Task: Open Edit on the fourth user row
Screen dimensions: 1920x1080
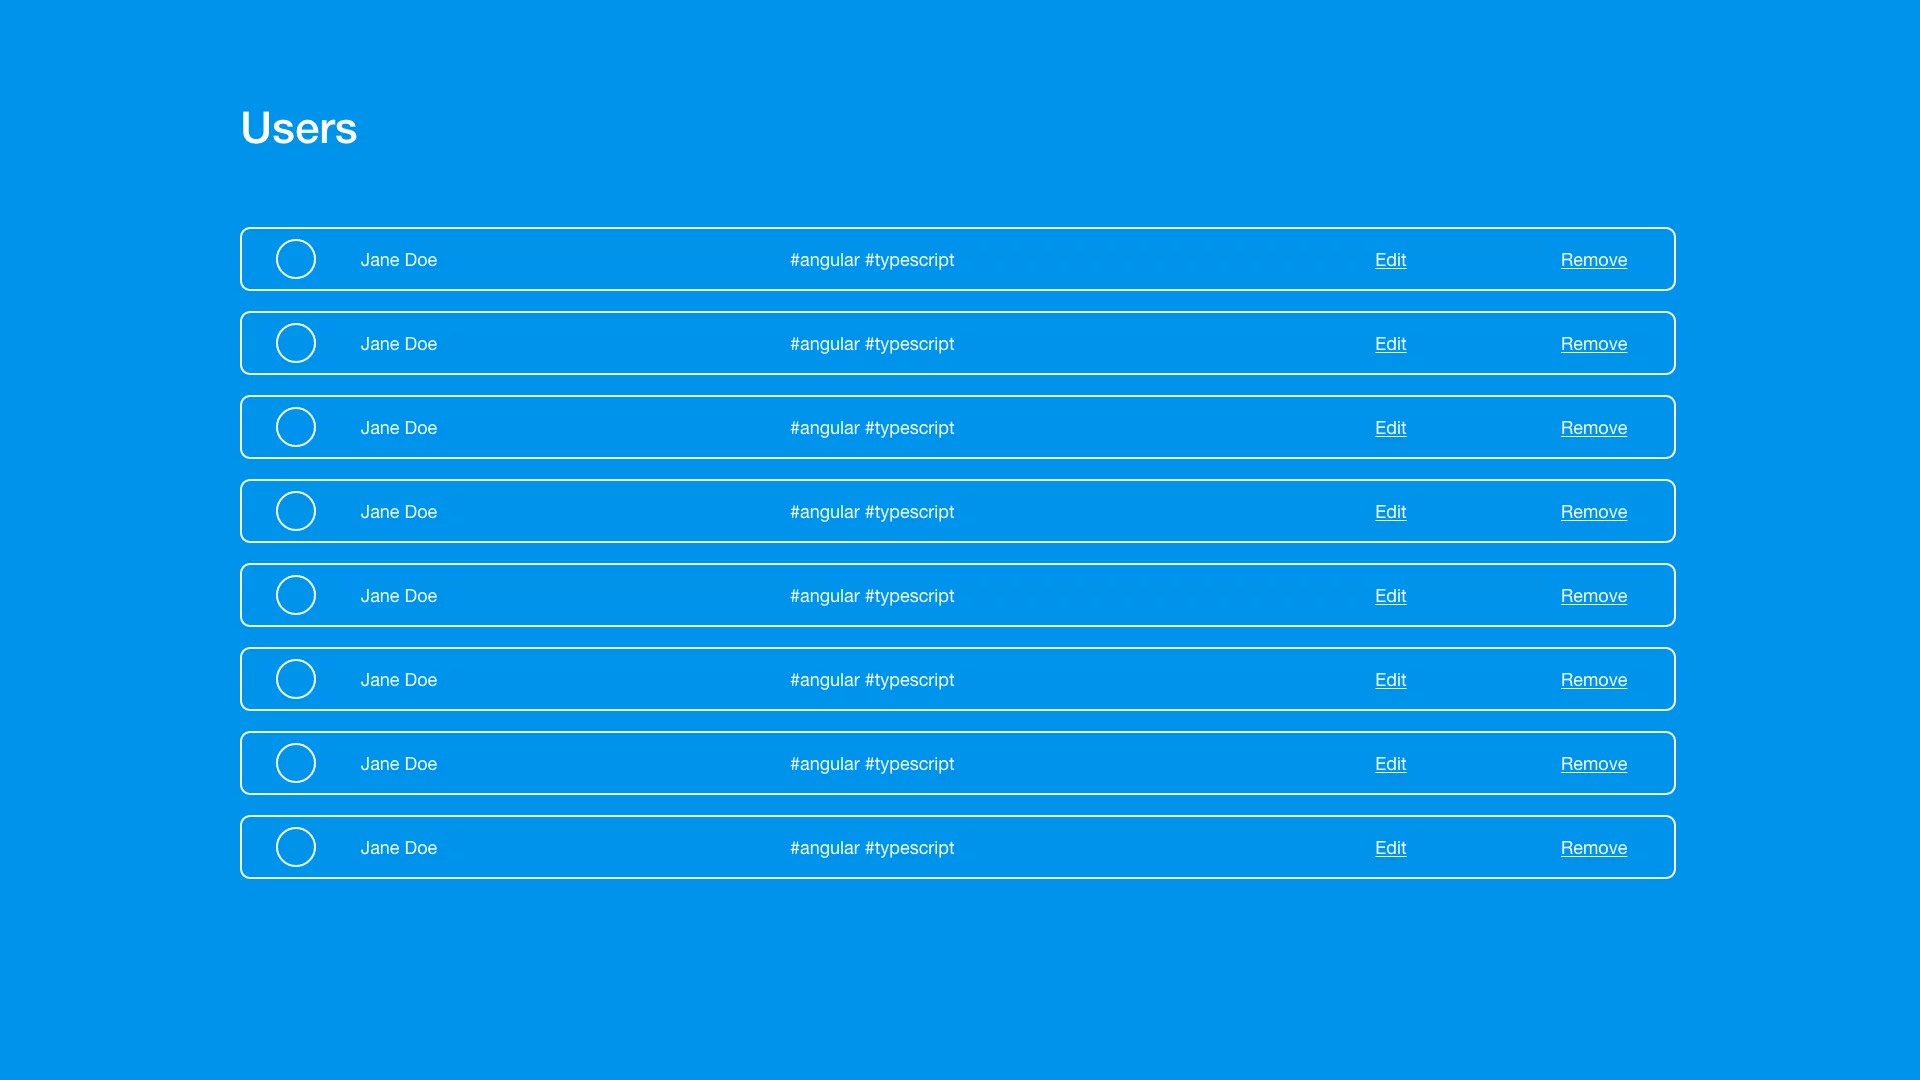Action: click(x=1389, y=511)
